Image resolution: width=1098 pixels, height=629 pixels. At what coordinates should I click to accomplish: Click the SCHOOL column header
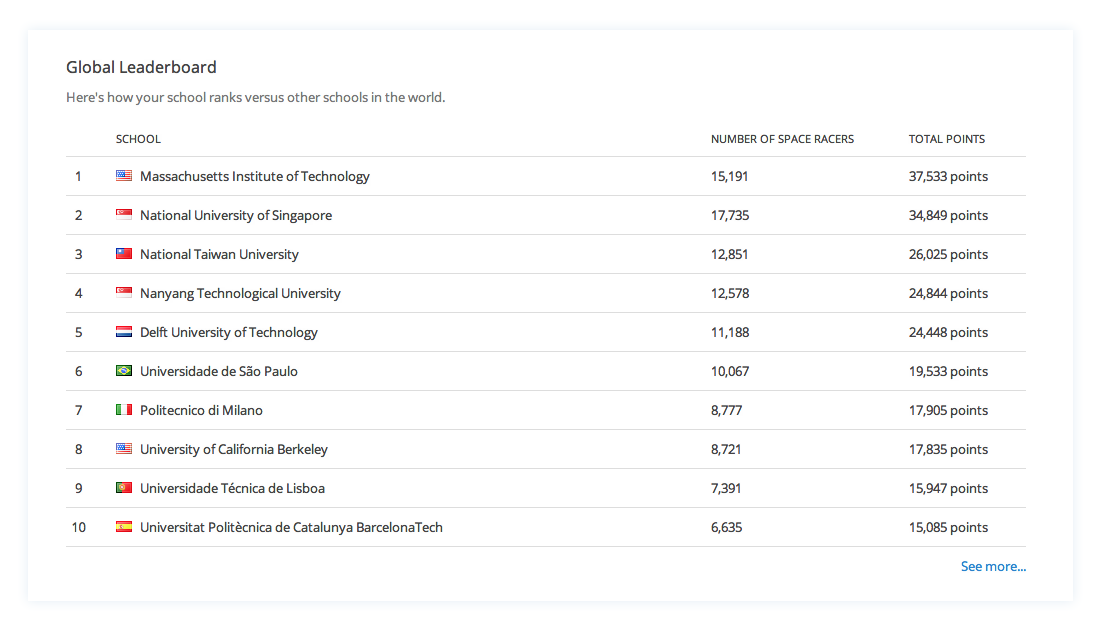[138, 139]
